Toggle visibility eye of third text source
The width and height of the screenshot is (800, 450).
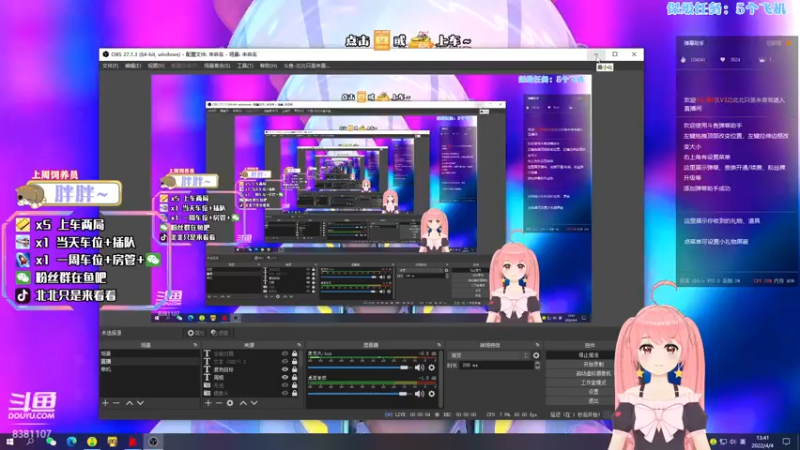285,369
